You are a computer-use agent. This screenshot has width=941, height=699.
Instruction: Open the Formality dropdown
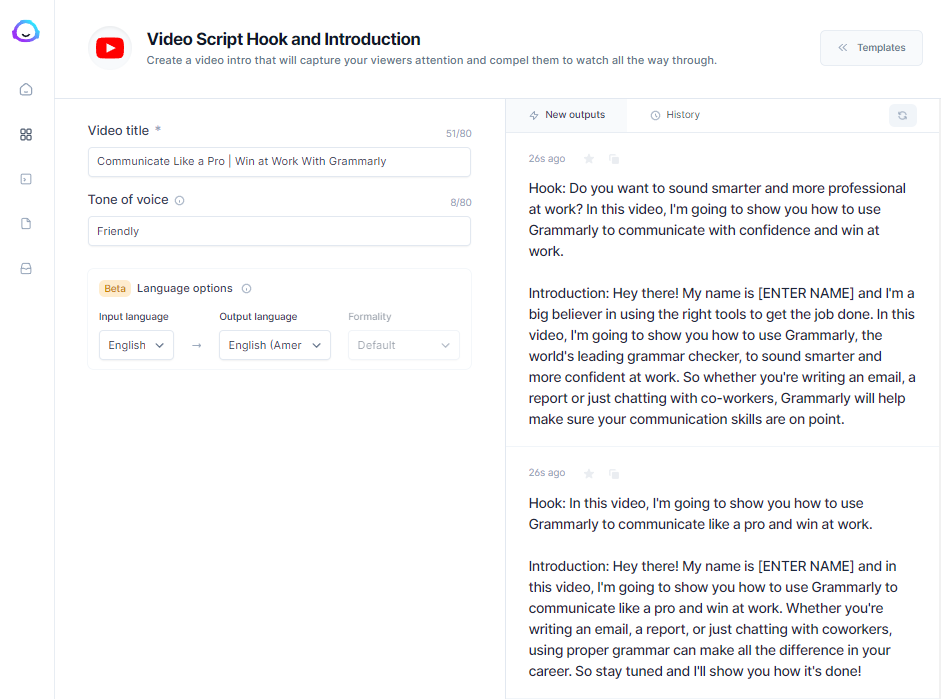(x=404, y=345)
